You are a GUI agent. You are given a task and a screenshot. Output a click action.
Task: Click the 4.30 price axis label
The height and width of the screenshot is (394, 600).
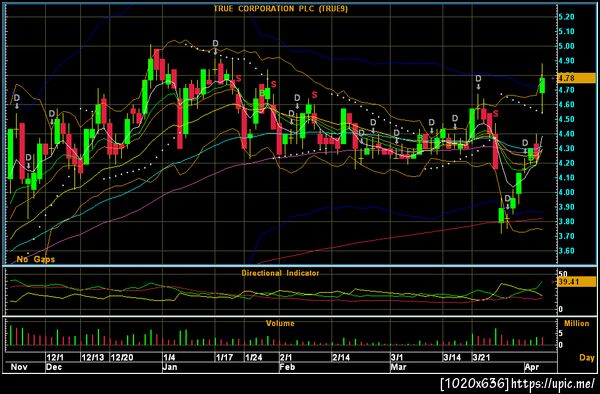(x=566, y=148)
